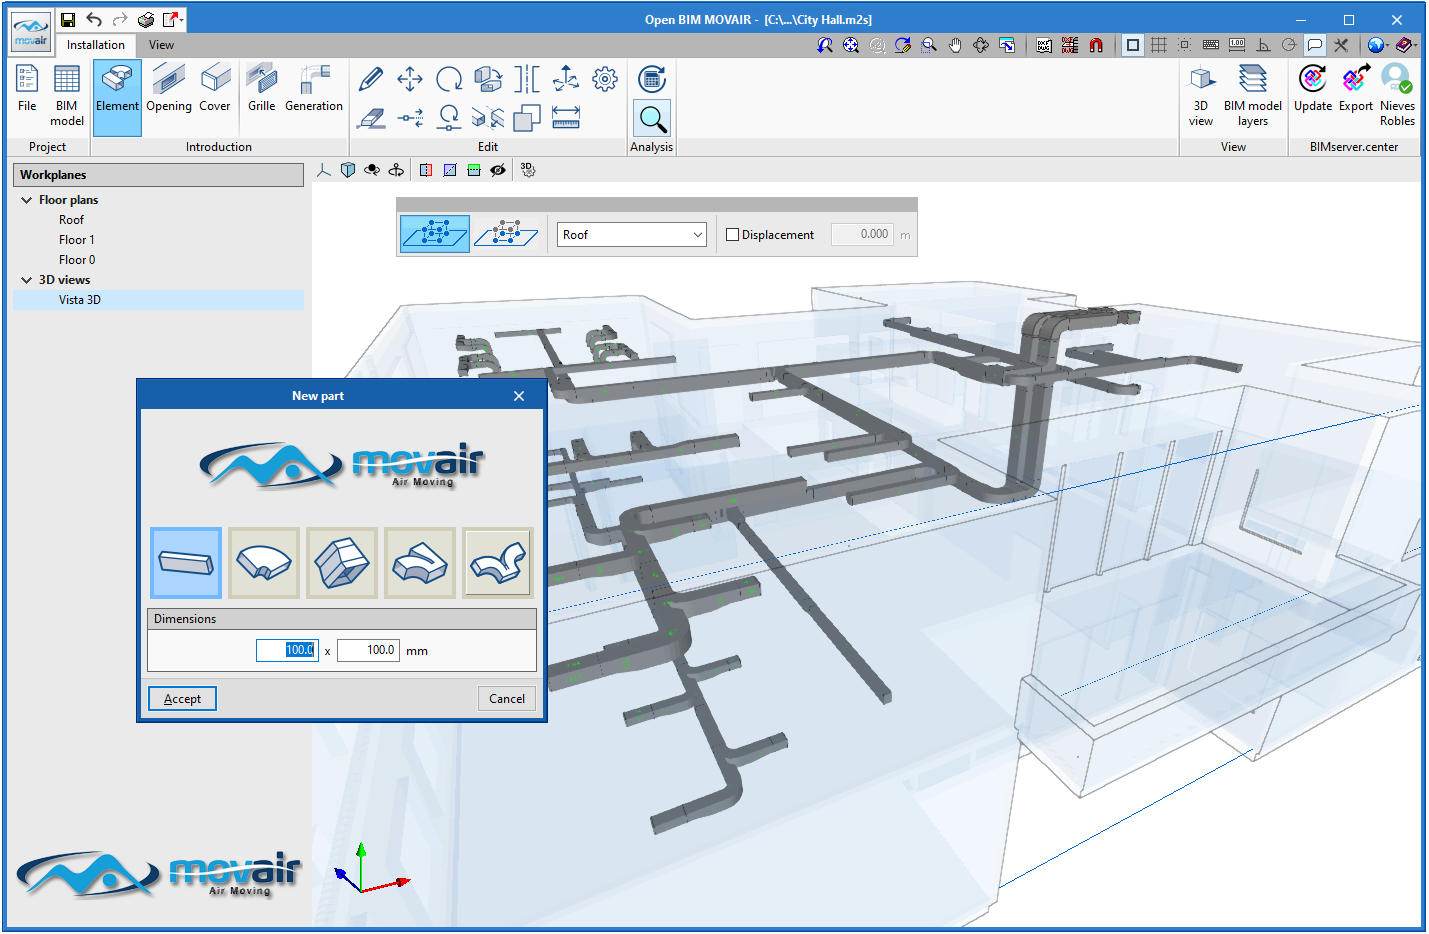The height and width of the screenshot is (934, 1429).
Task: Select the Copy overlapping squares tool
Action: tap(527, 118)
